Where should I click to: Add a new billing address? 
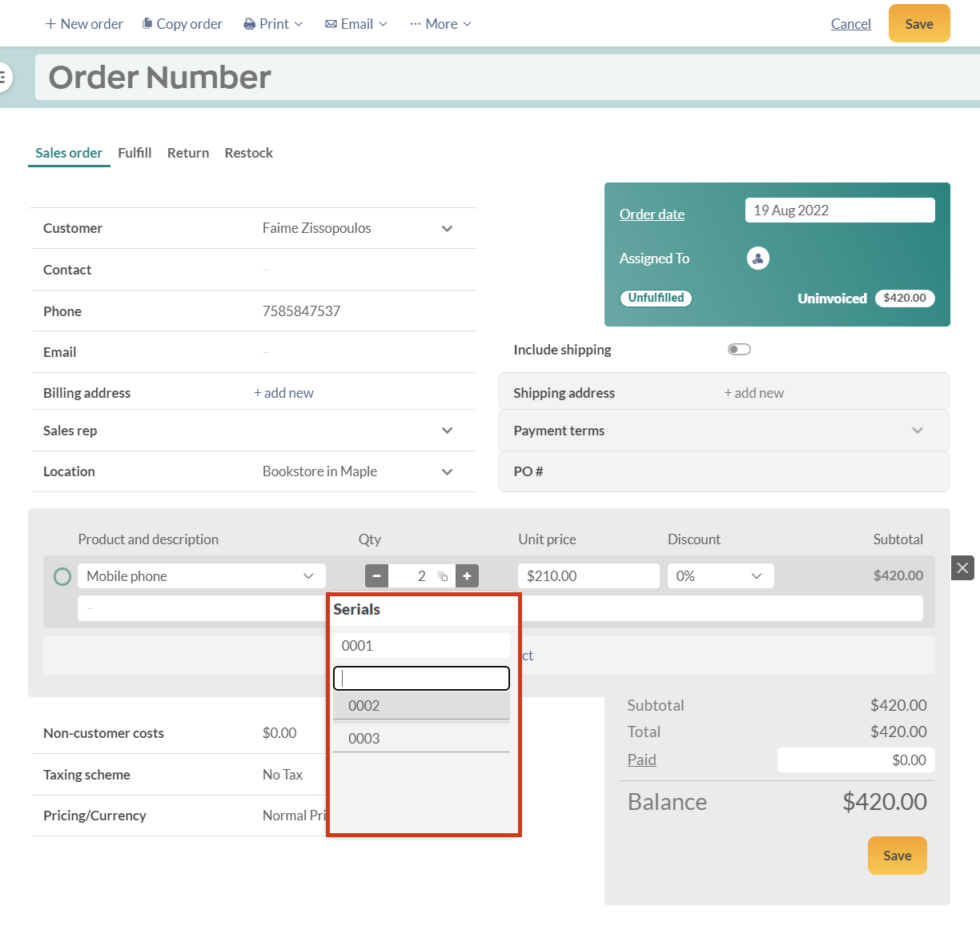click(x=283, y=392)
